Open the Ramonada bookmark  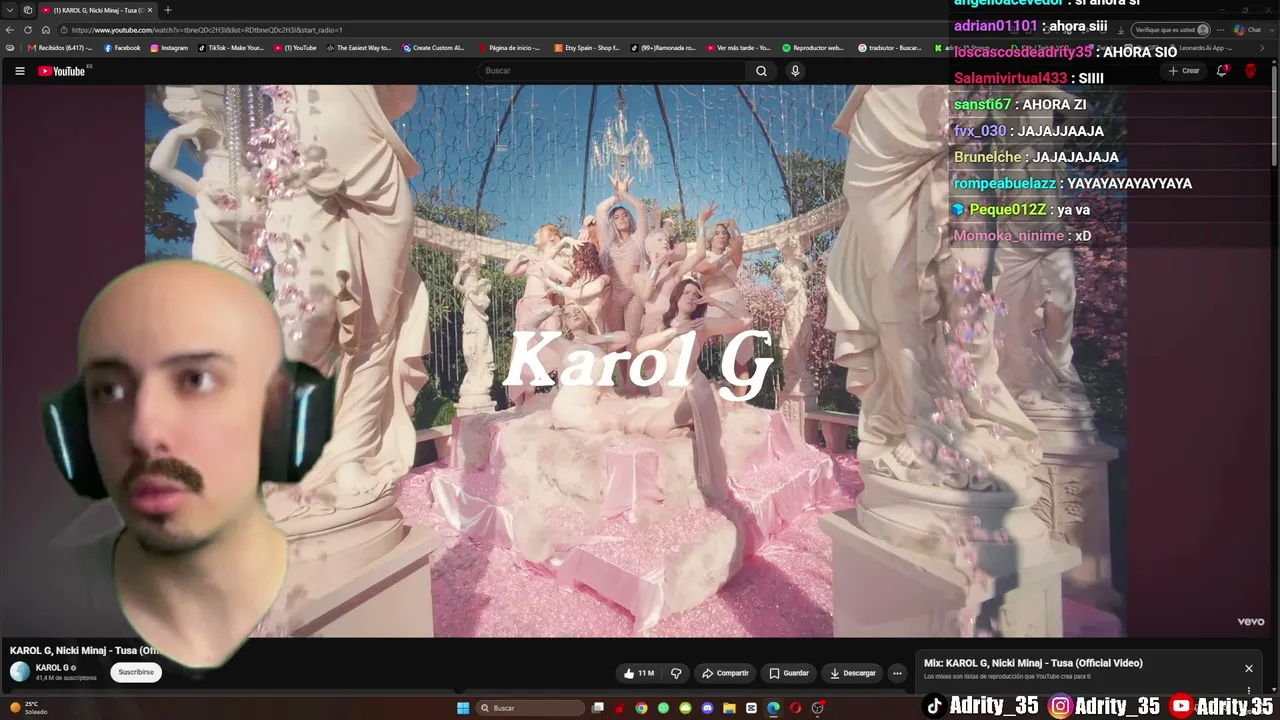pos(662,48)
